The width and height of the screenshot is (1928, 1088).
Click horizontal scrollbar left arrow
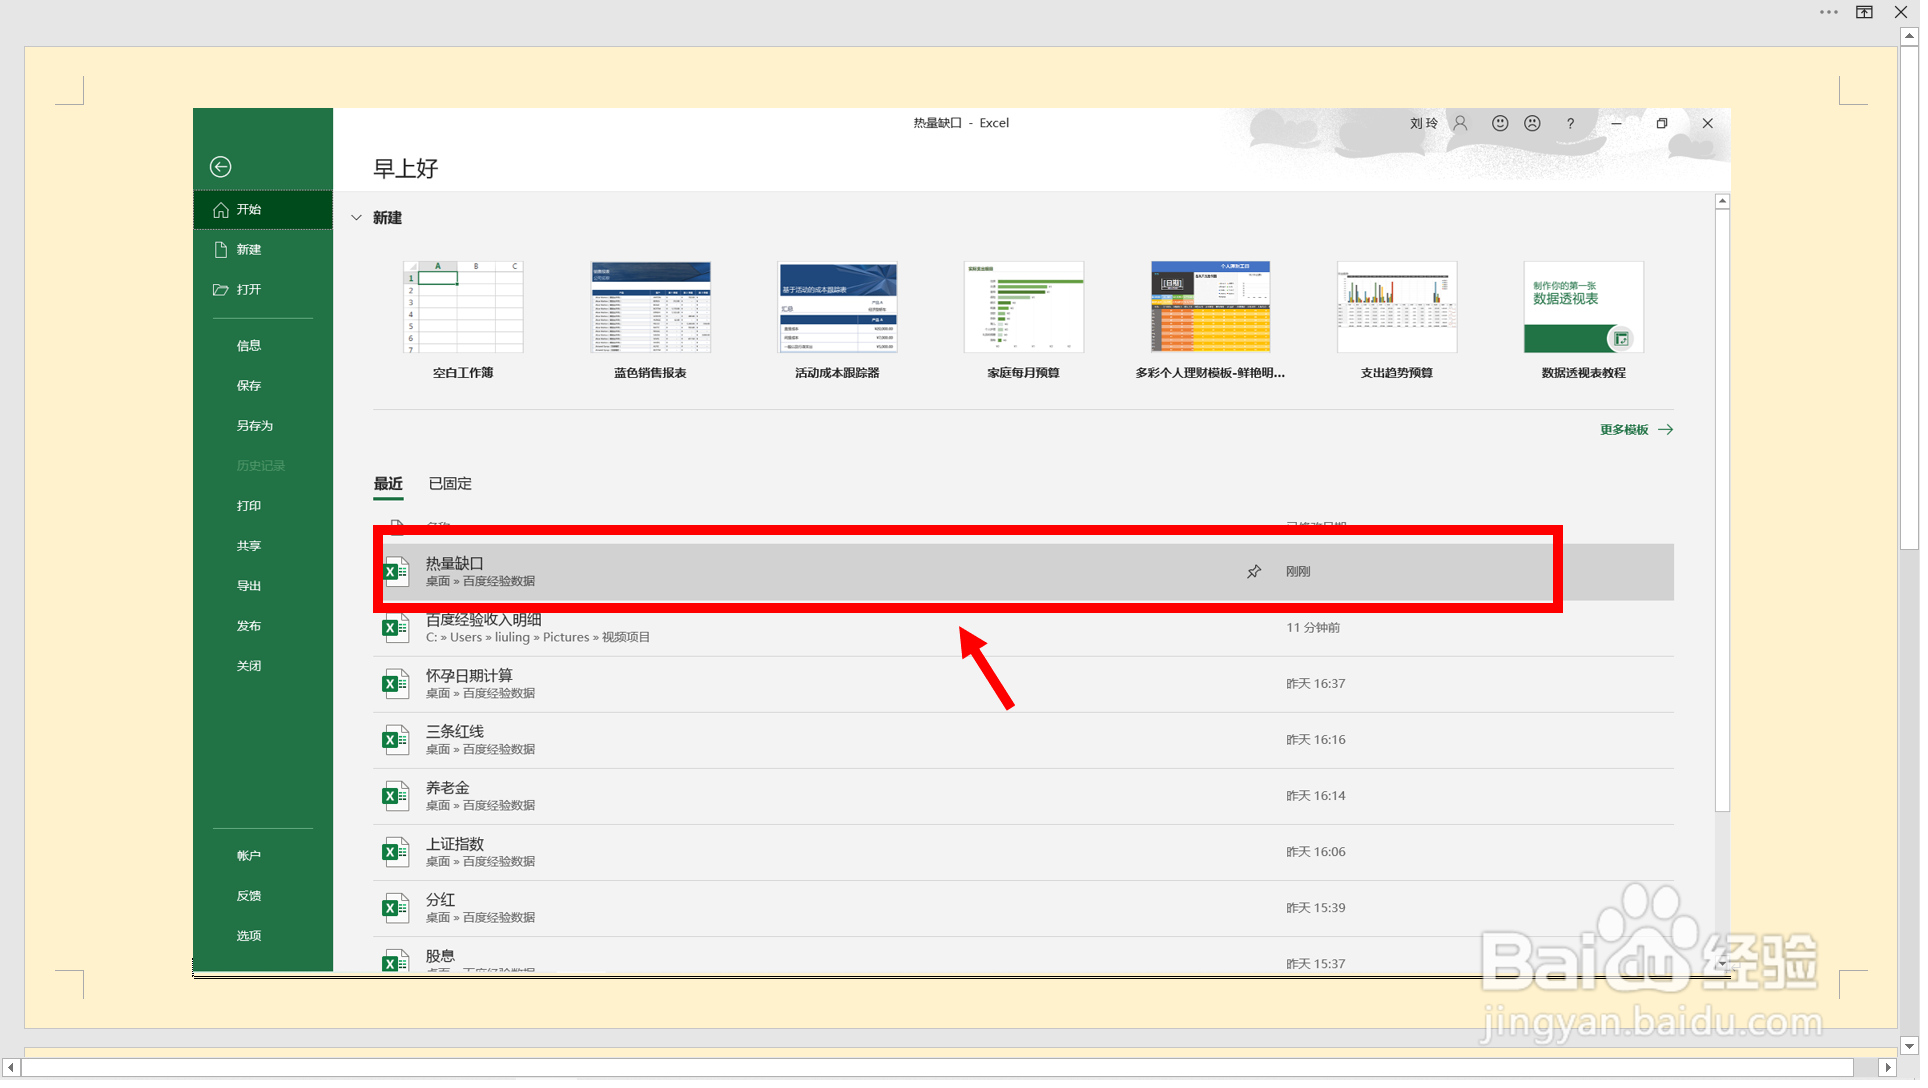pyautogui.click(x=10, y=1068)
